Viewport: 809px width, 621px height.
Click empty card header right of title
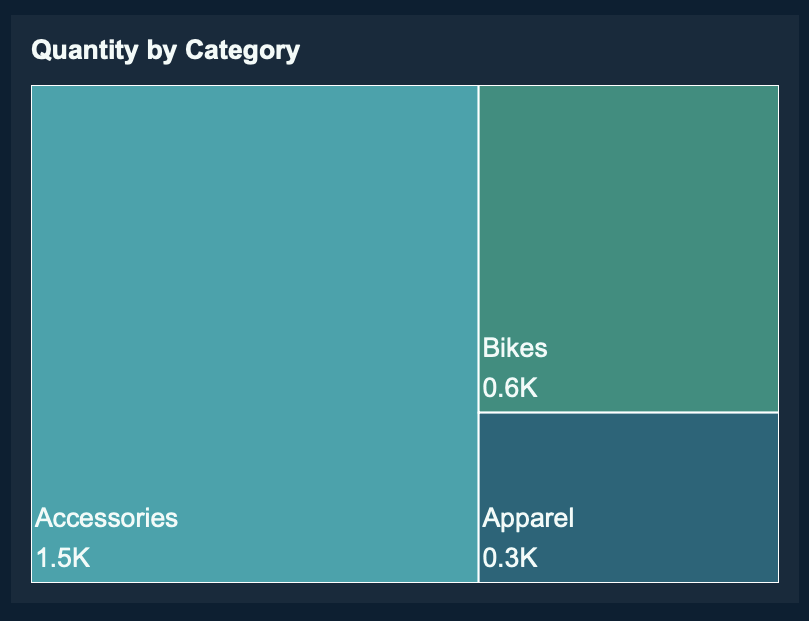[550, 50]
